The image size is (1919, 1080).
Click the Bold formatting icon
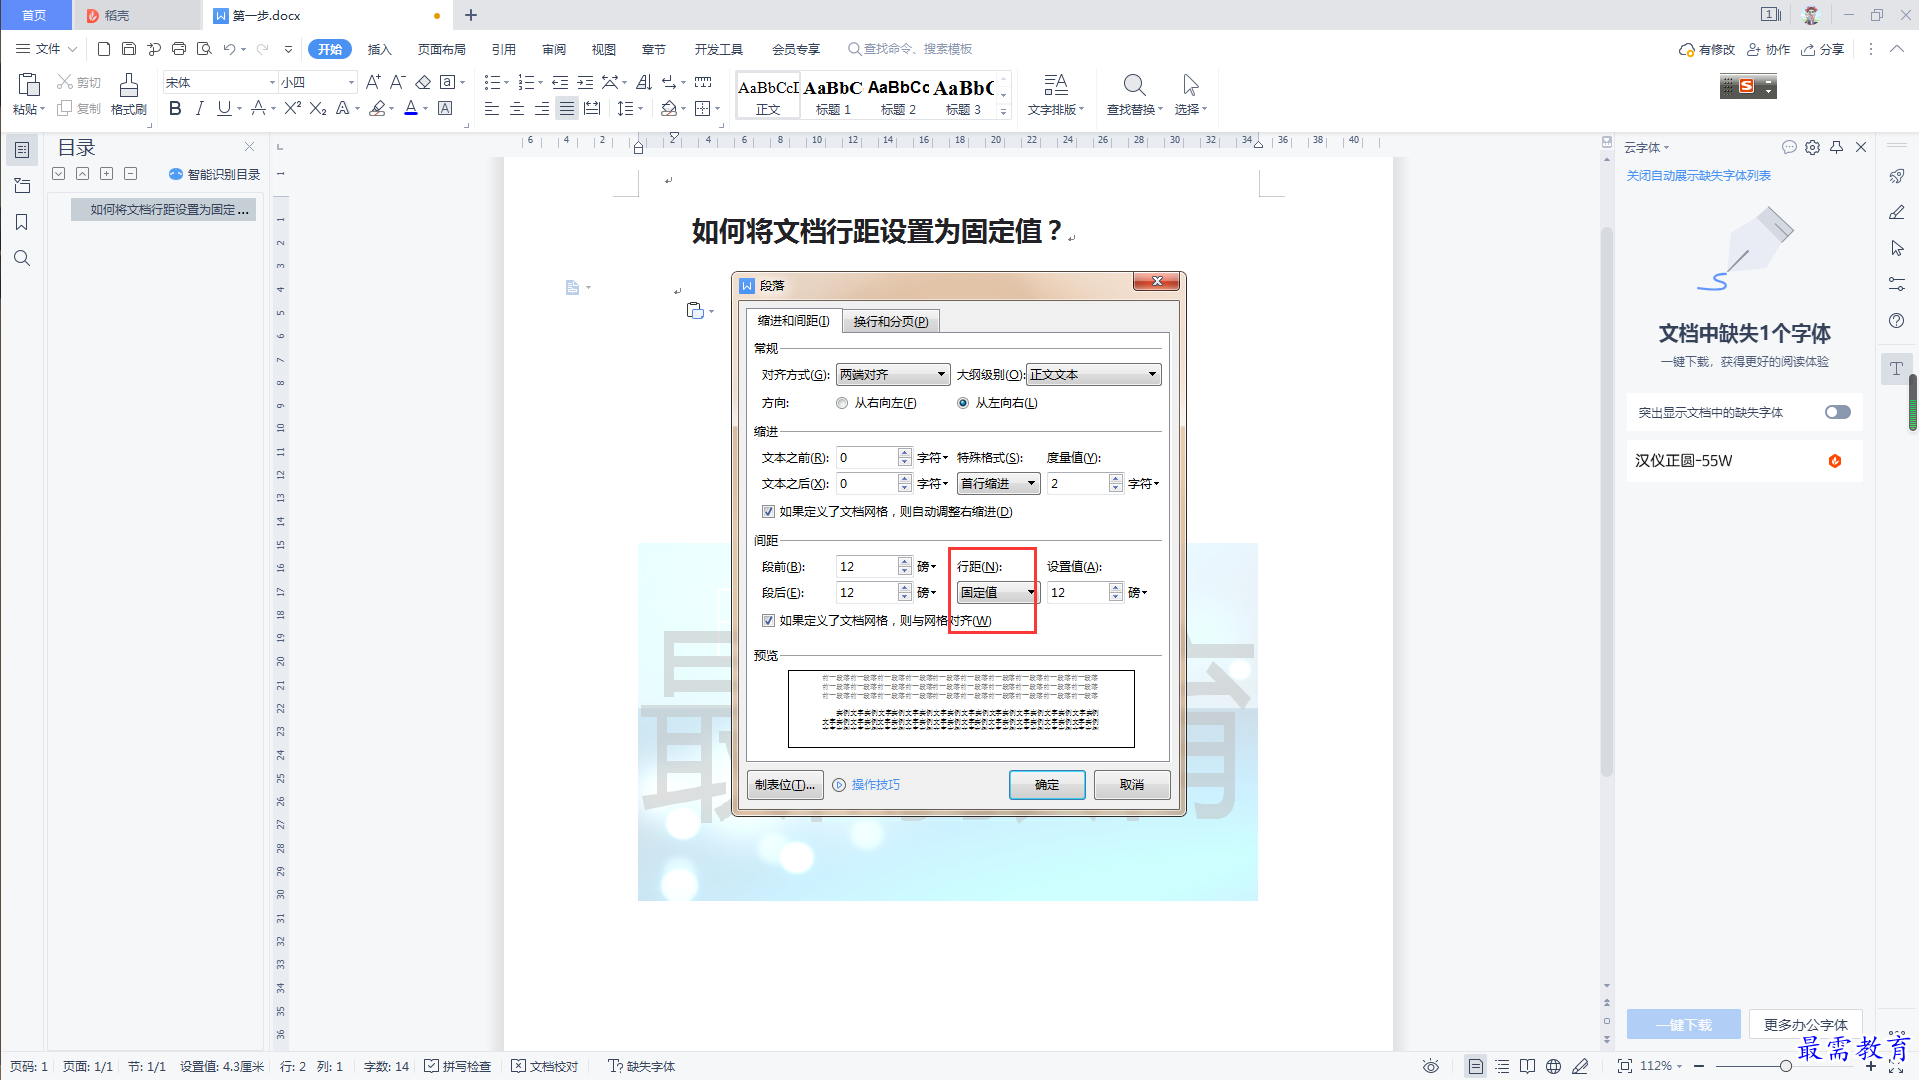click(x=175, y=109)
